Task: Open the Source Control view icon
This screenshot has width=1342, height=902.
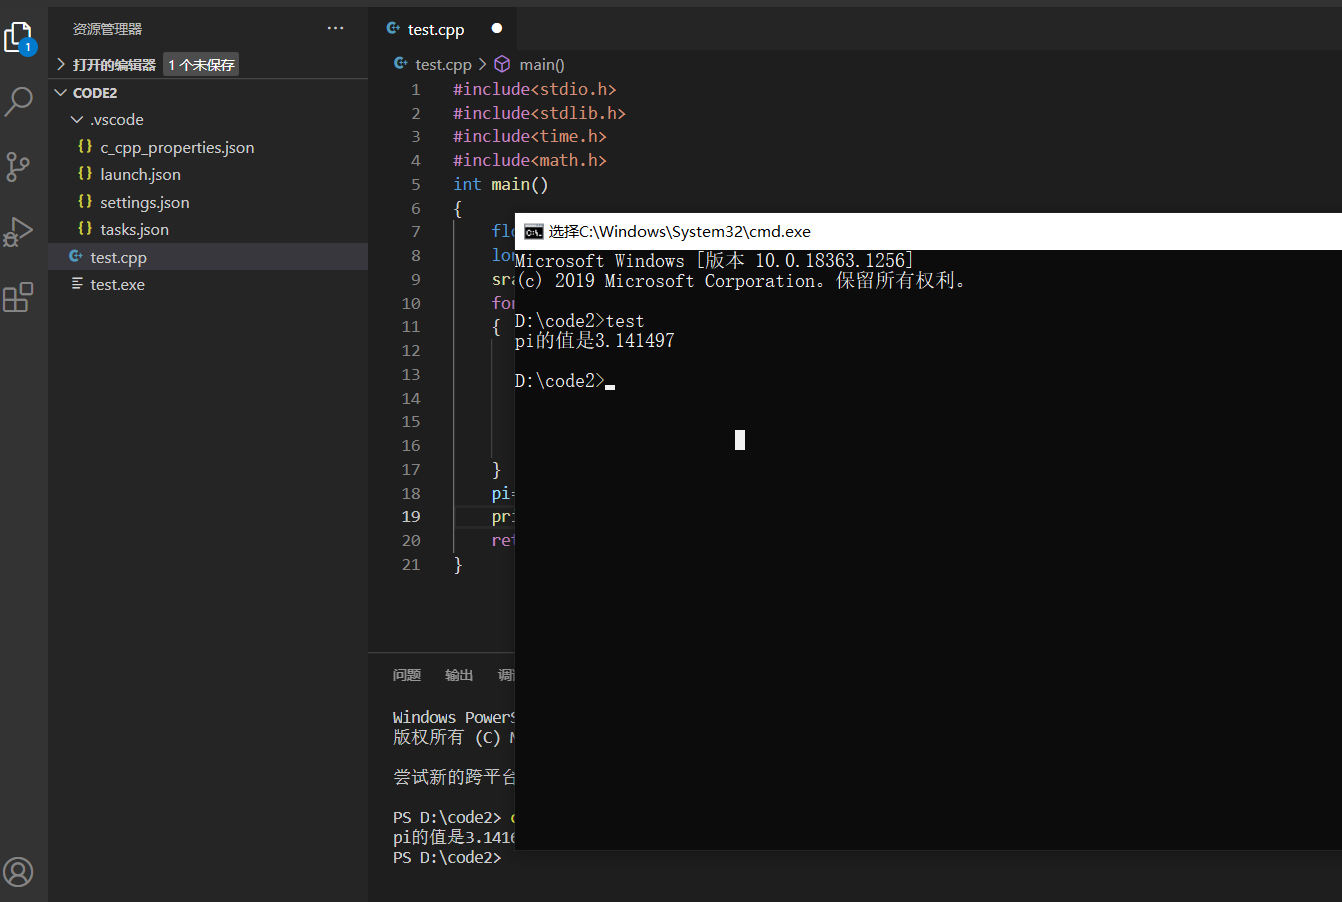Action: click(18, 167)
